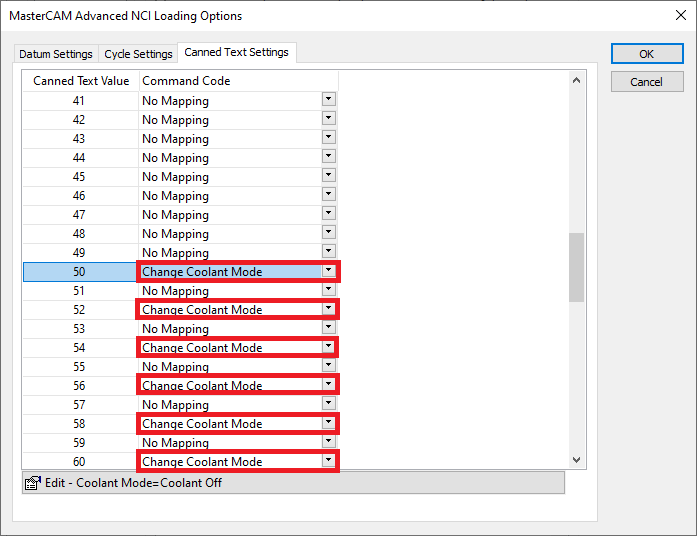Open the dropdown arrow on row 53
This screenshot has height=536, width=697.
point(328,327)
